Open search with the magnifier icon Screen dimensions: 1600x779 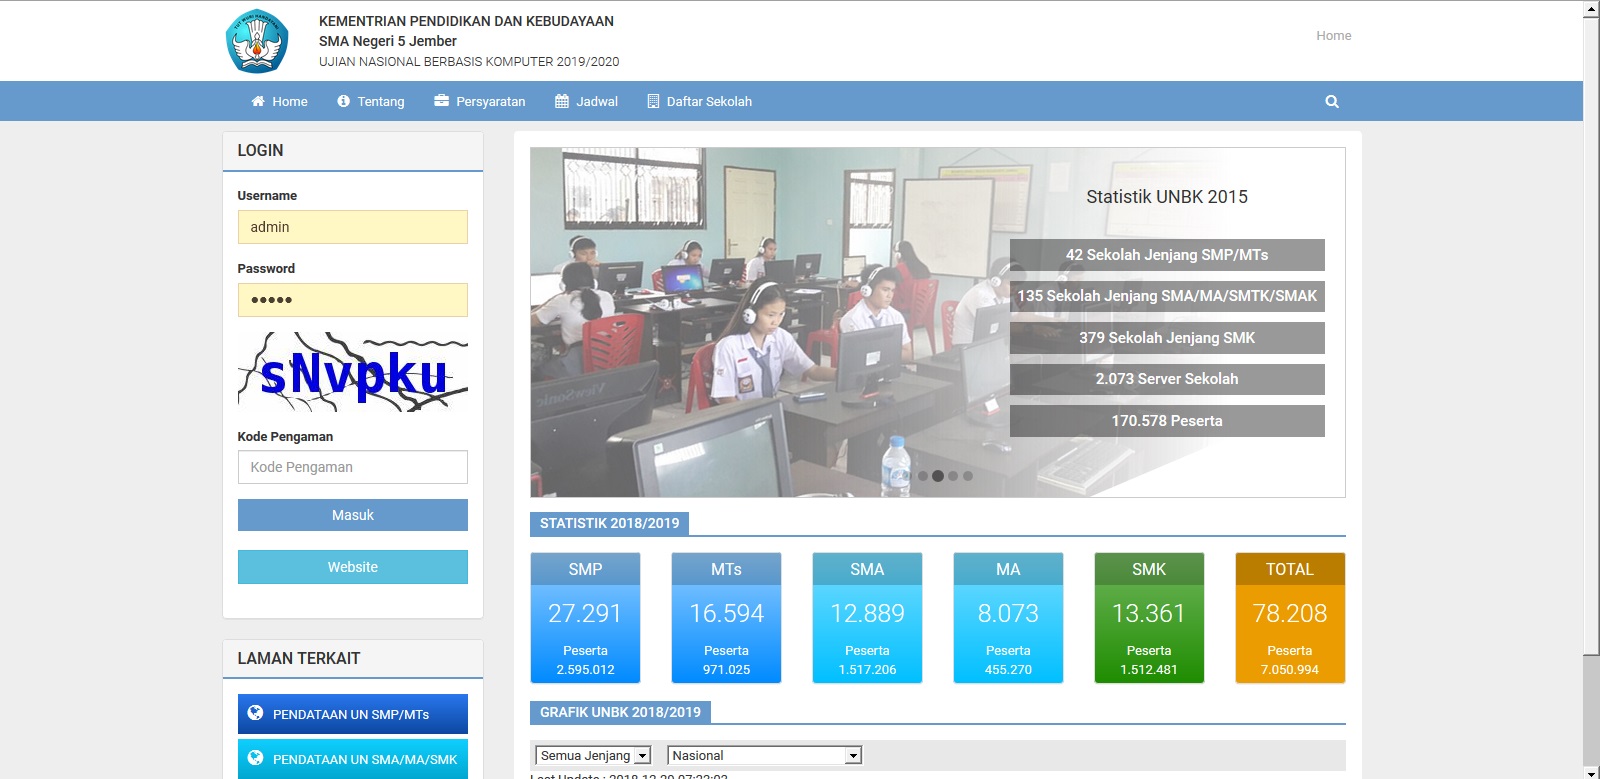[1331, 101]
